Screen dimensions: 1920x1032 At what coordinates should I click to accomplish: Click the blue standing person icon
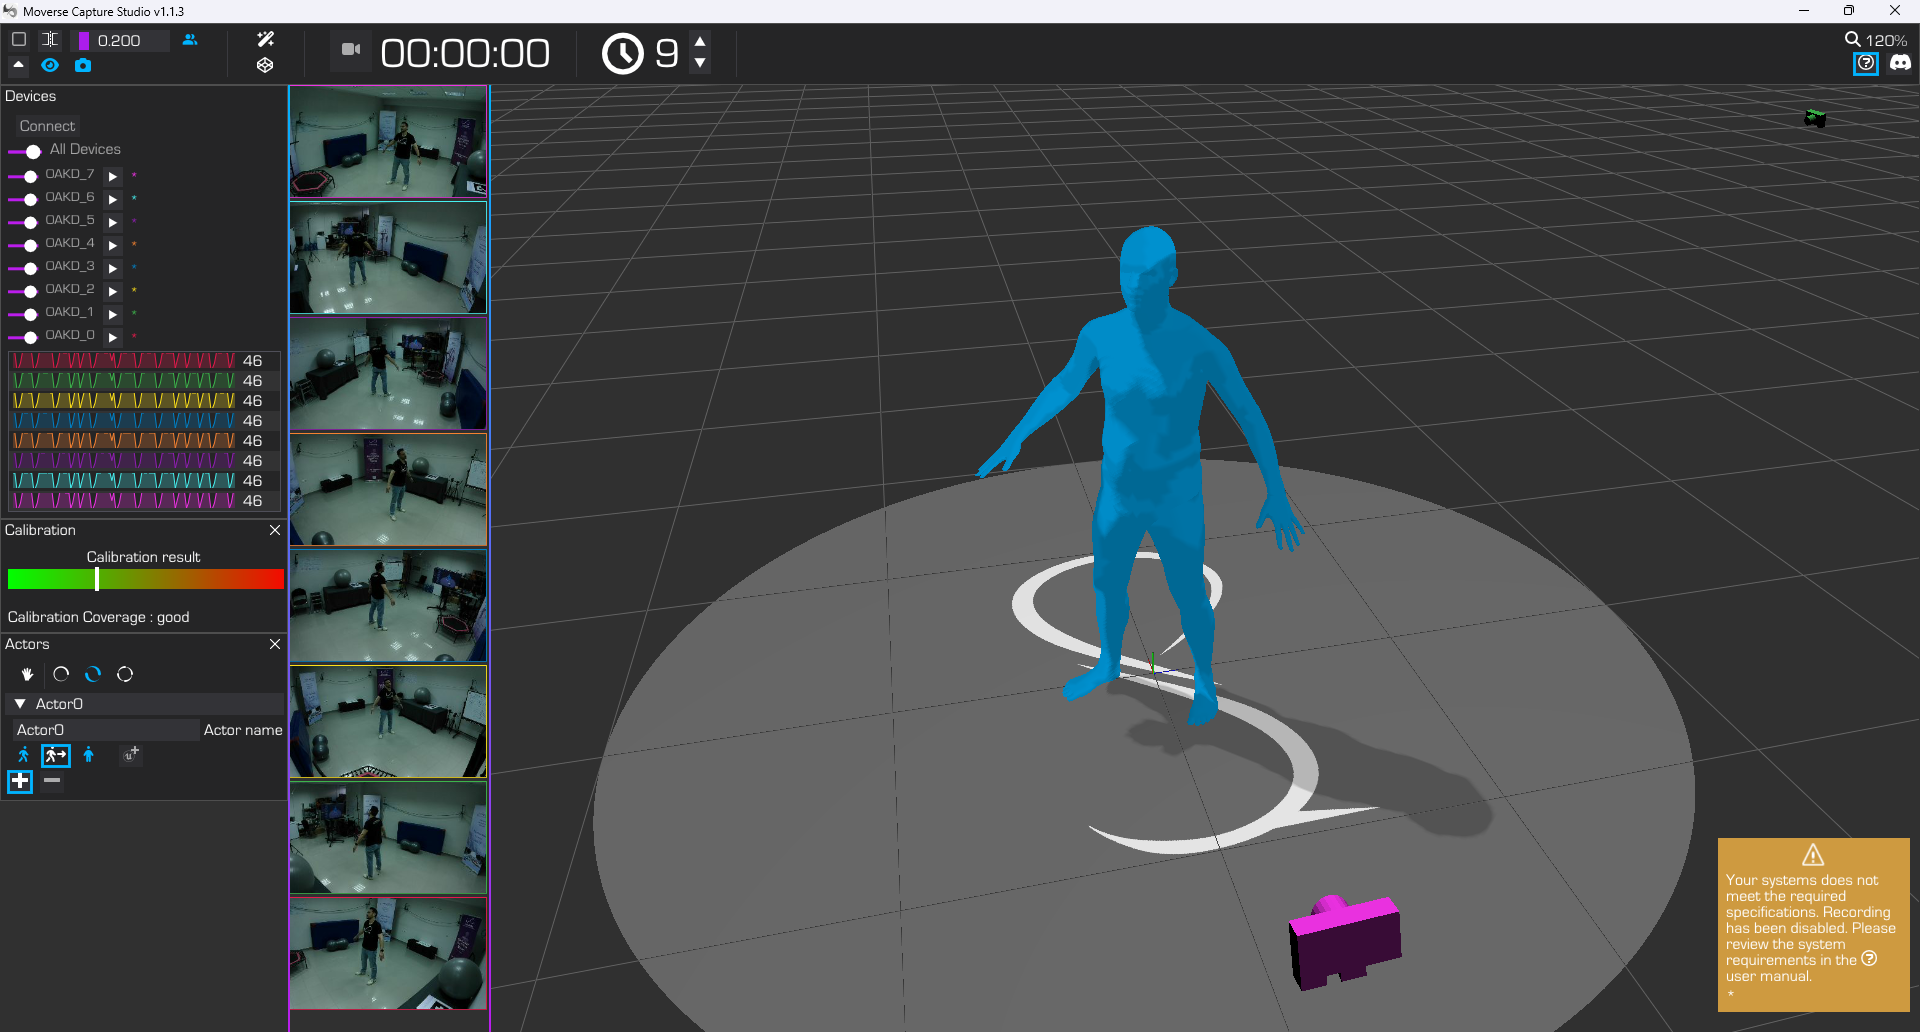89,755
